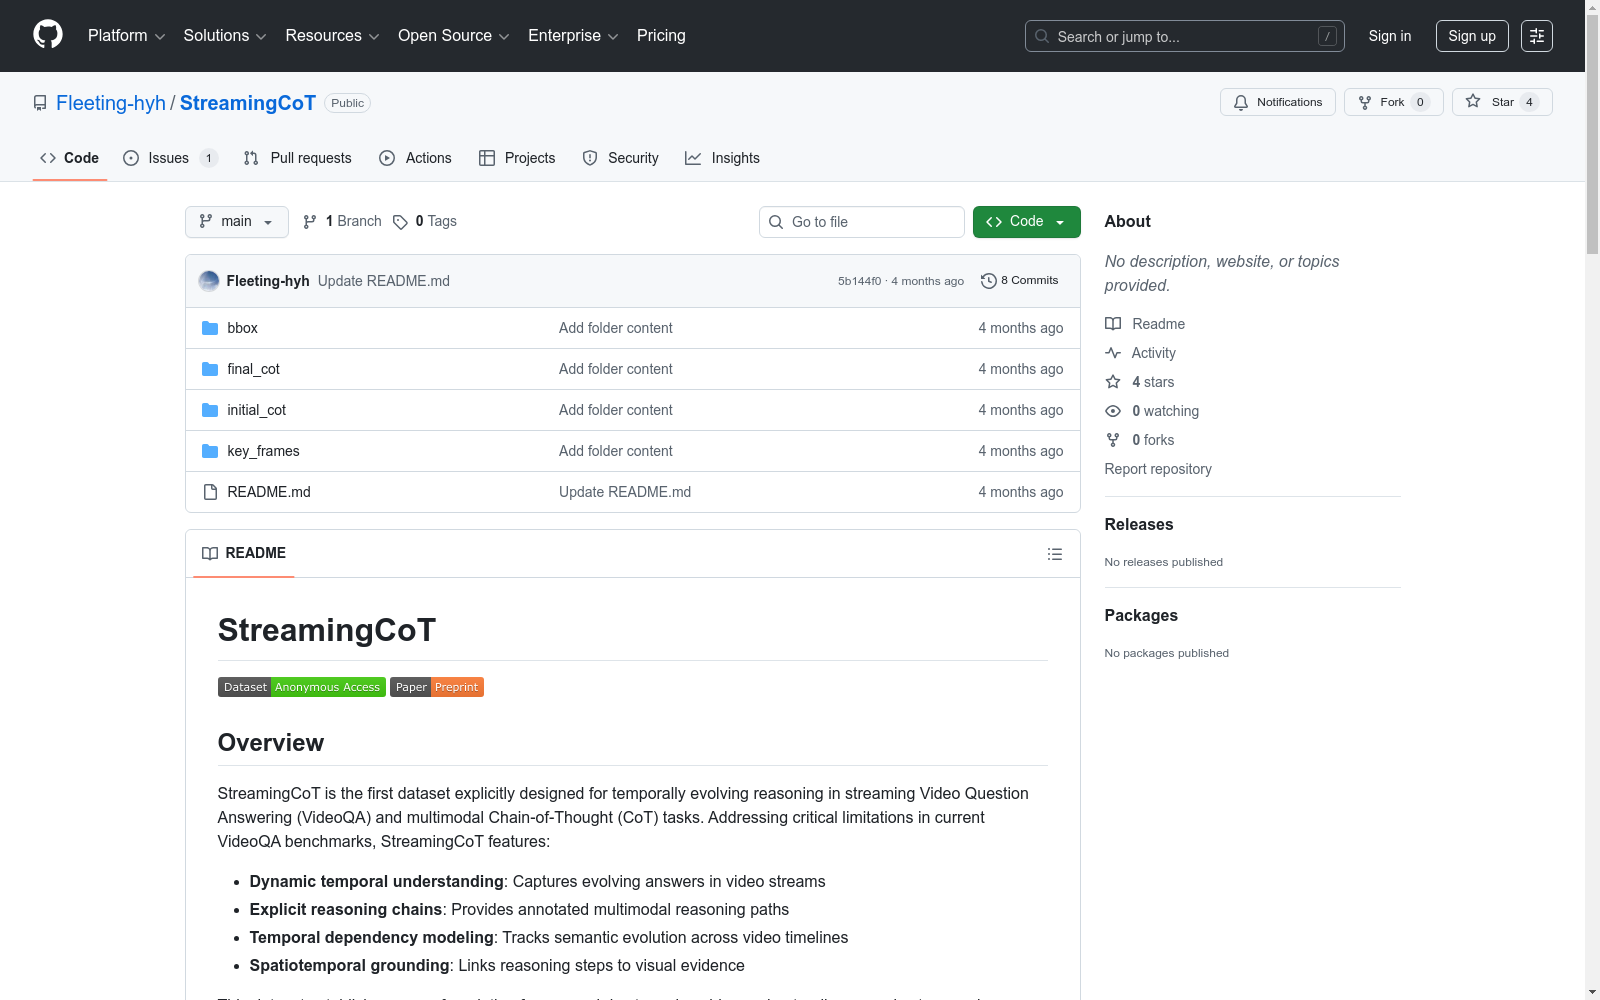This screenshot has height=1000, width=1600.
Task: Open the Fleeting-hyh owner profile link
Action: coord(111,103)
